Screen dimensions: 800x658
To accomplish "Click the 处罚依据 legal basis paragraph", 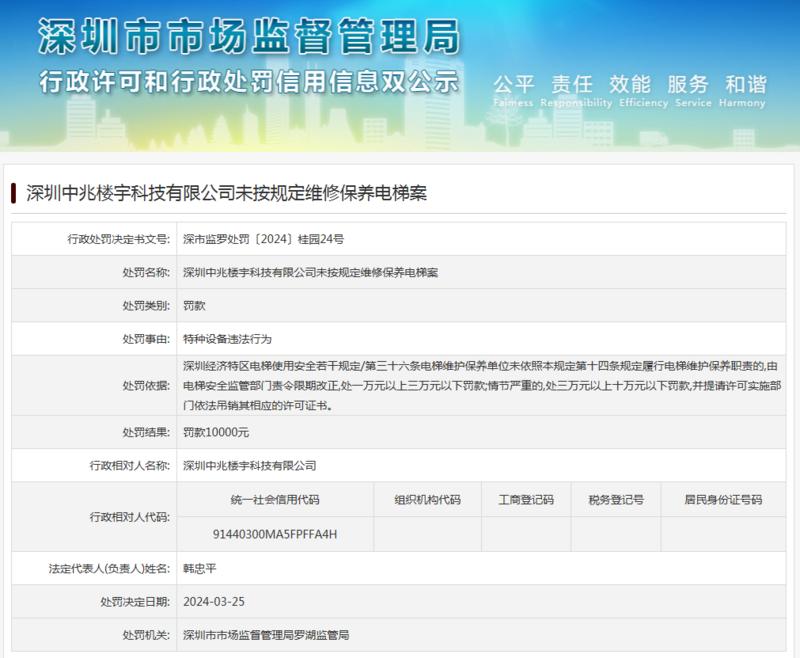I will click(x=481, y=386).
